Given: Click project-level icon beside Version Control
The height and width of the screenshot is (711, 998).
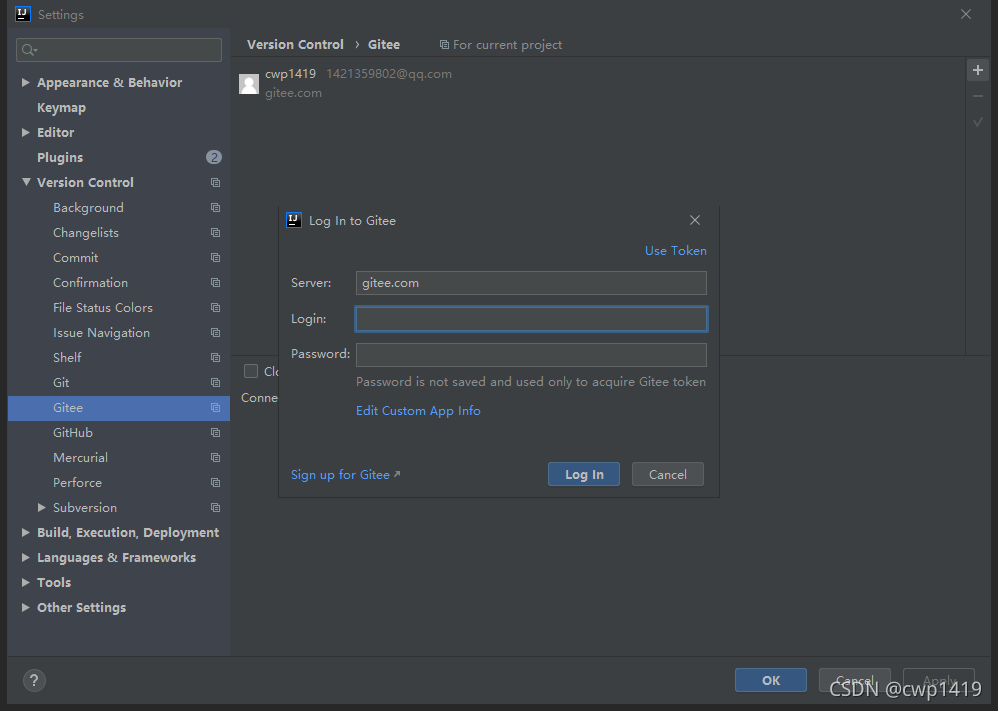Looking at the screenshot, I should [216, 183].
